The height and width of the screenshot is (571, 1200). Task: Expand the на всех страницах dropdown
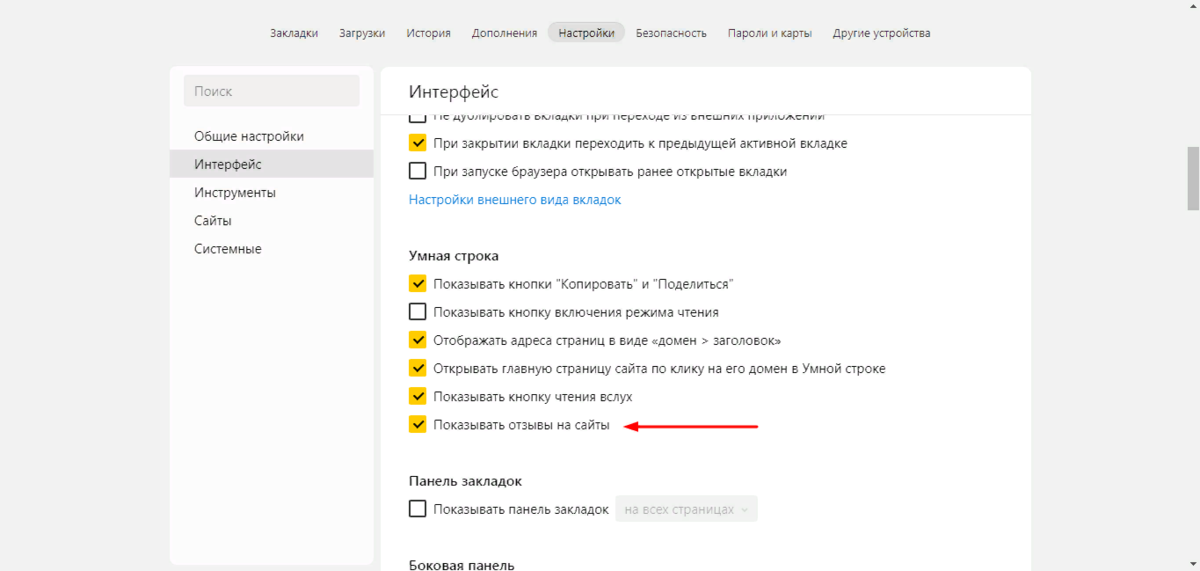pyautogui.click(x=686, y=509)
